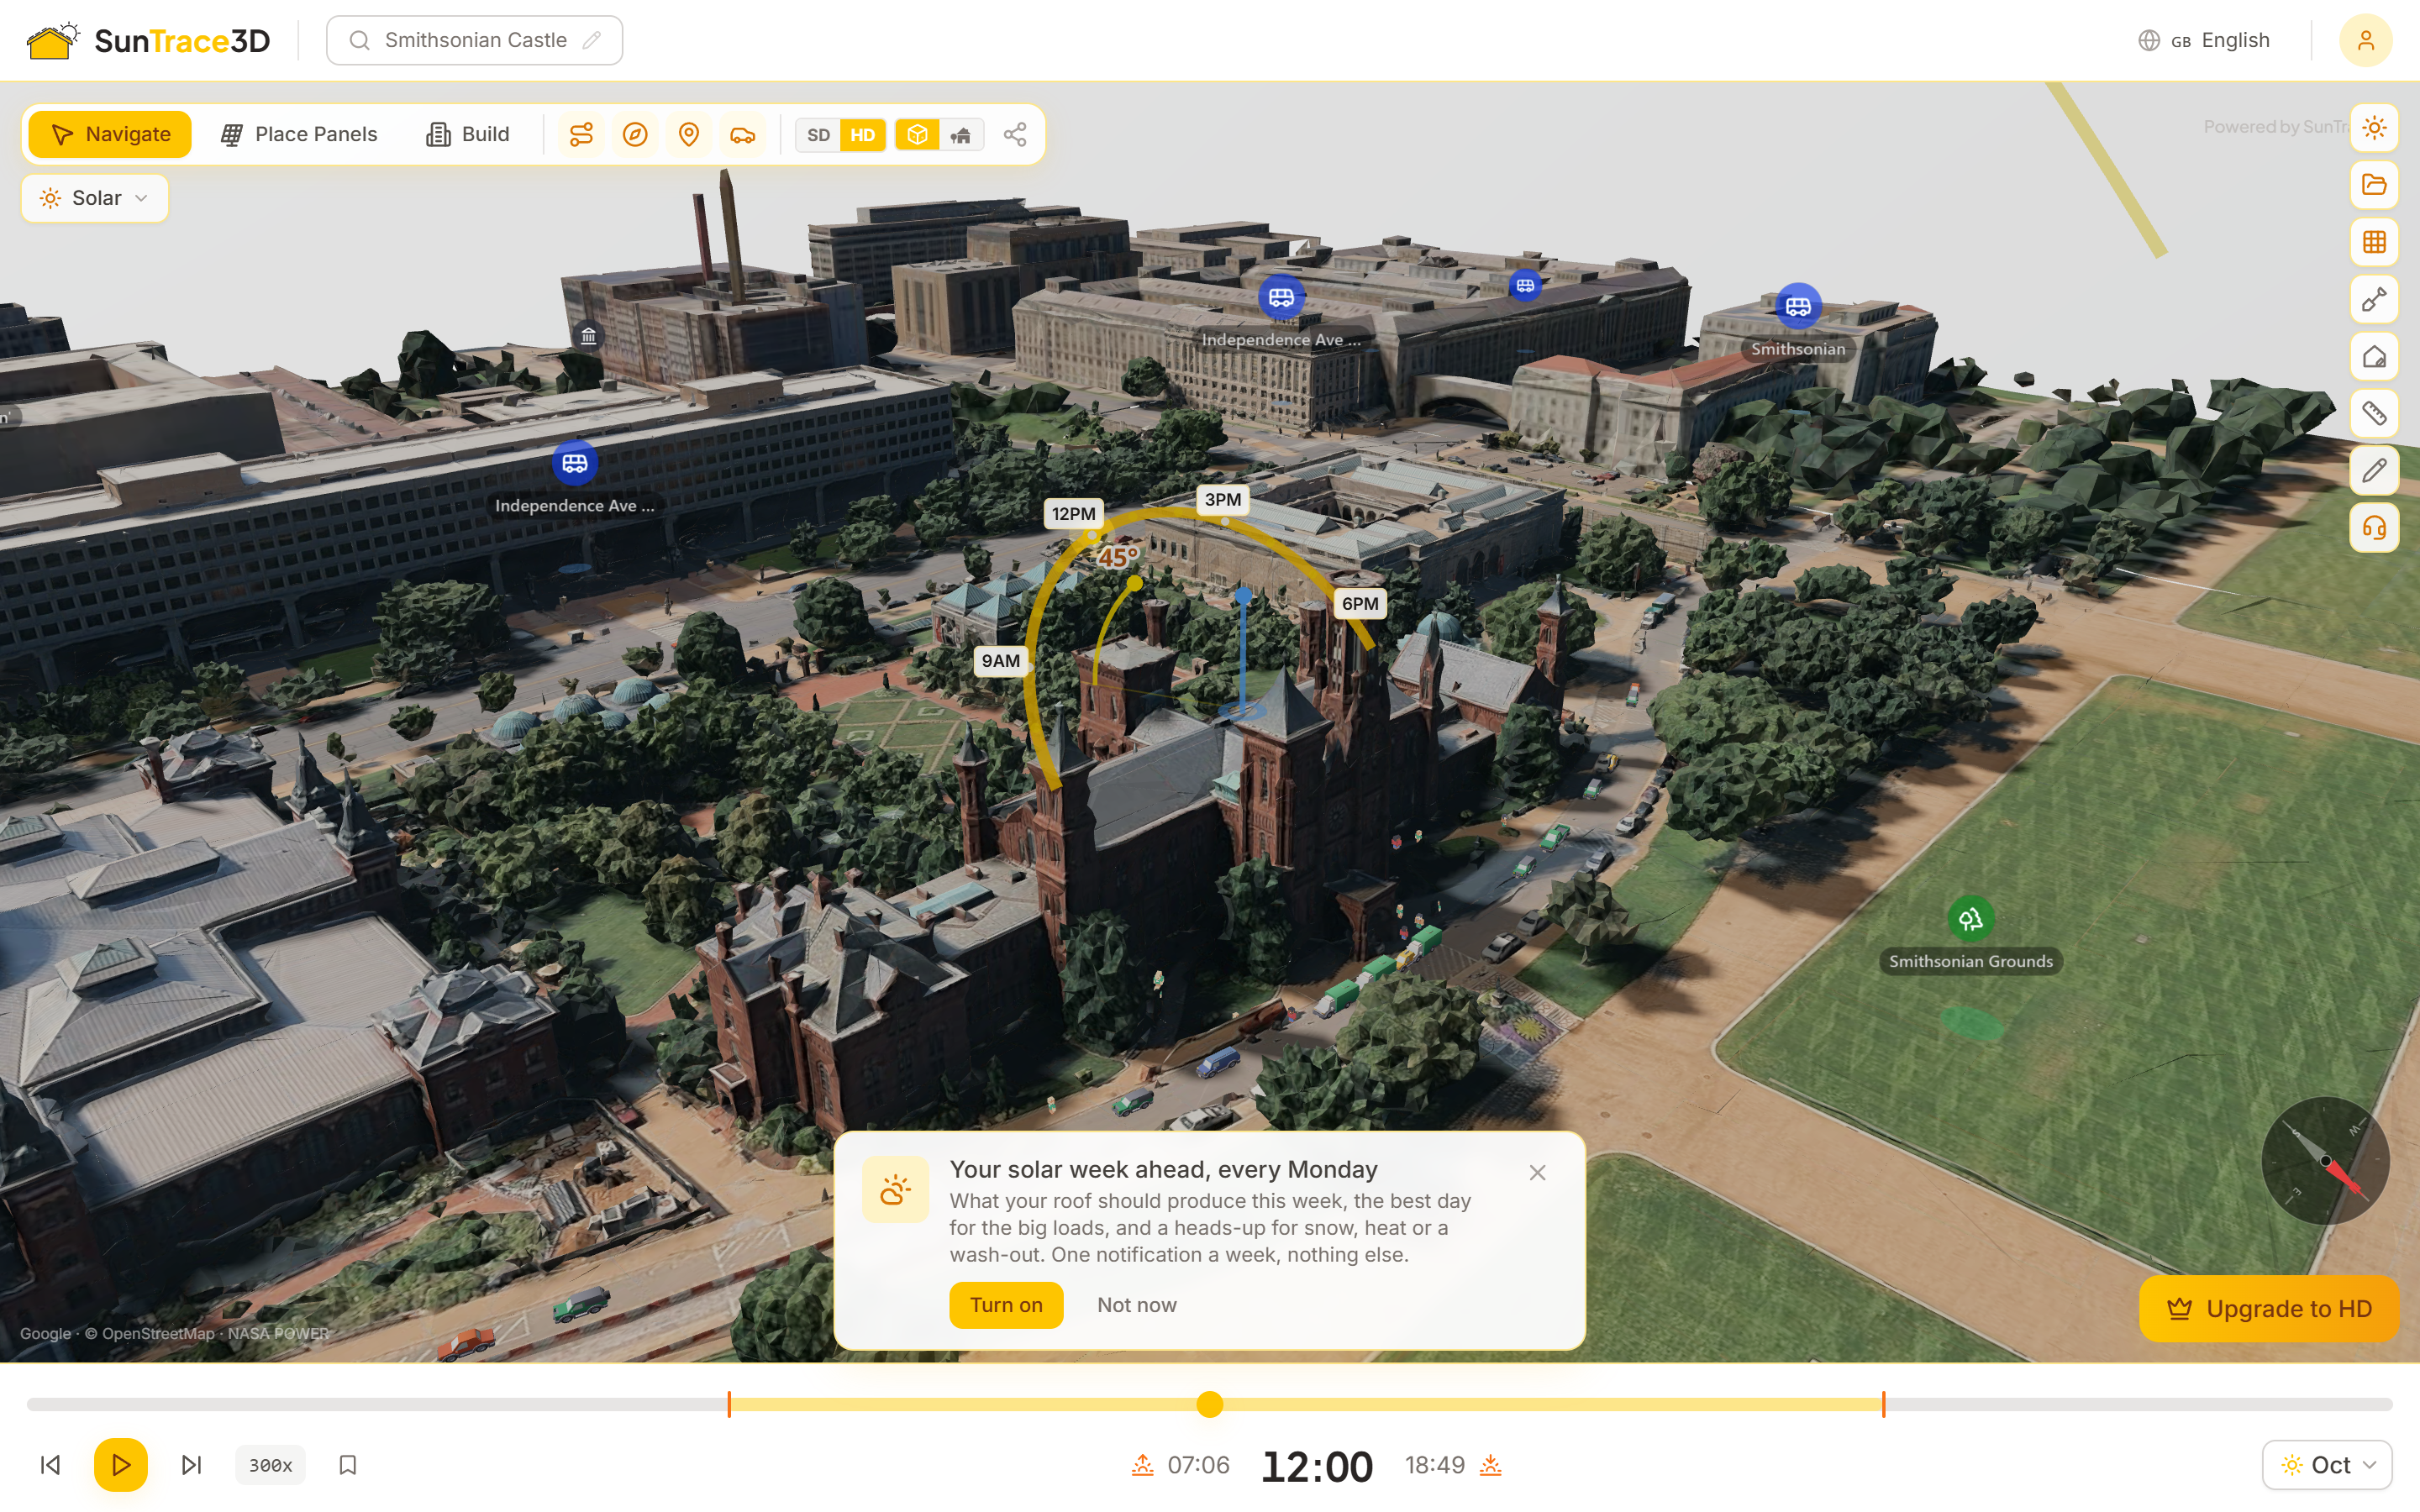The height and width of the screenshot is (1512, 2420).
Task: Click the Smithsonian Grounds park marker
Action: tap(1970, 919)
